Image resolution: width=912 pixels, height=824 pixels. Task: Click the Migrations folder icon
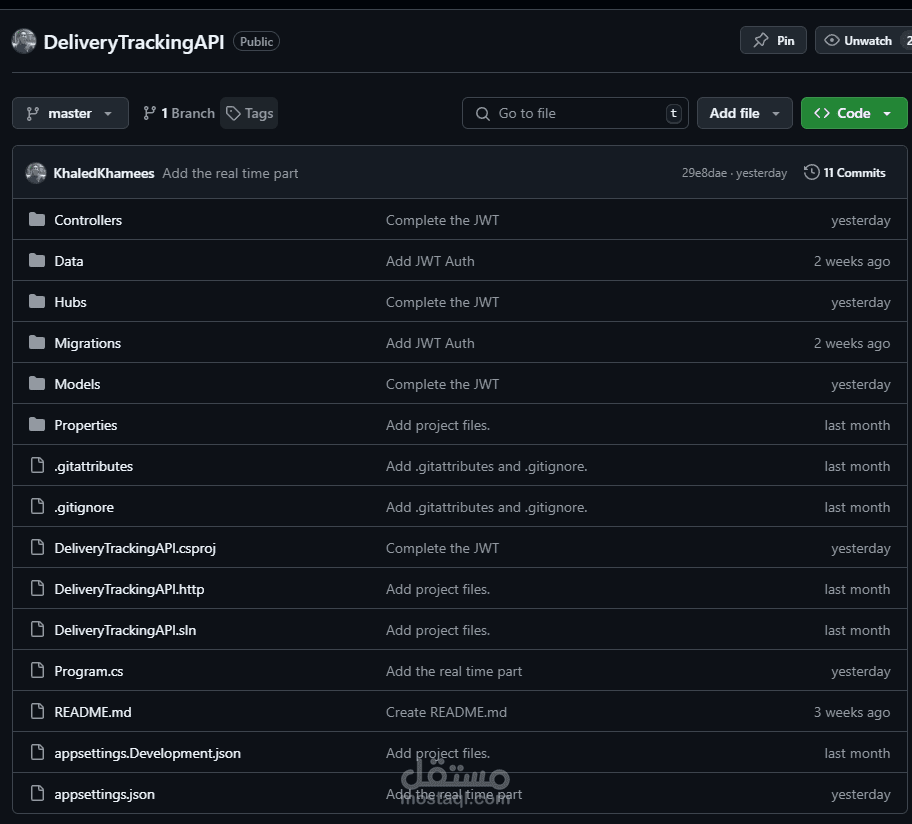tap(37, 343)
